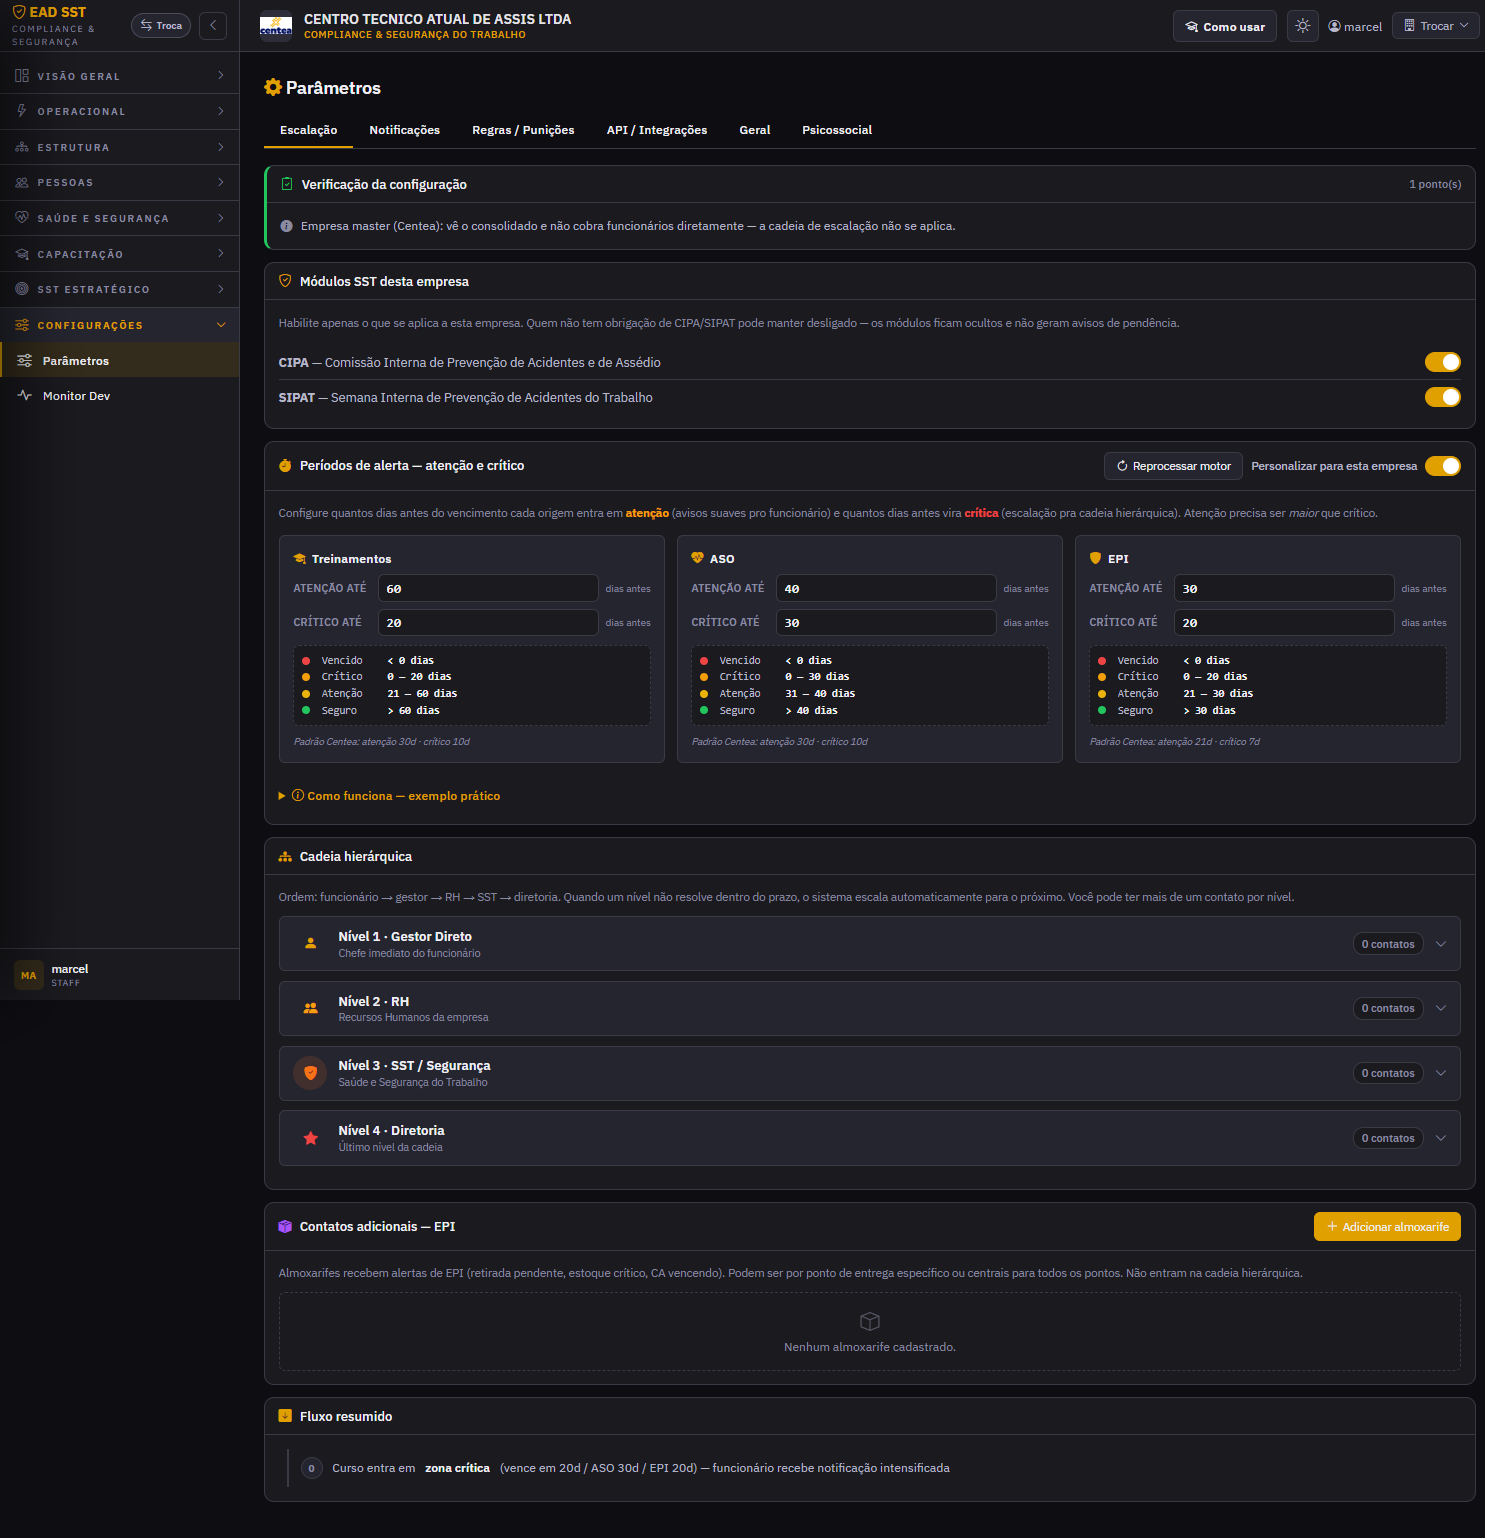Viewport: 1485px width, 1538px height.
Task: Click the Adicionar almoxarife button
Action: 1387,1227
